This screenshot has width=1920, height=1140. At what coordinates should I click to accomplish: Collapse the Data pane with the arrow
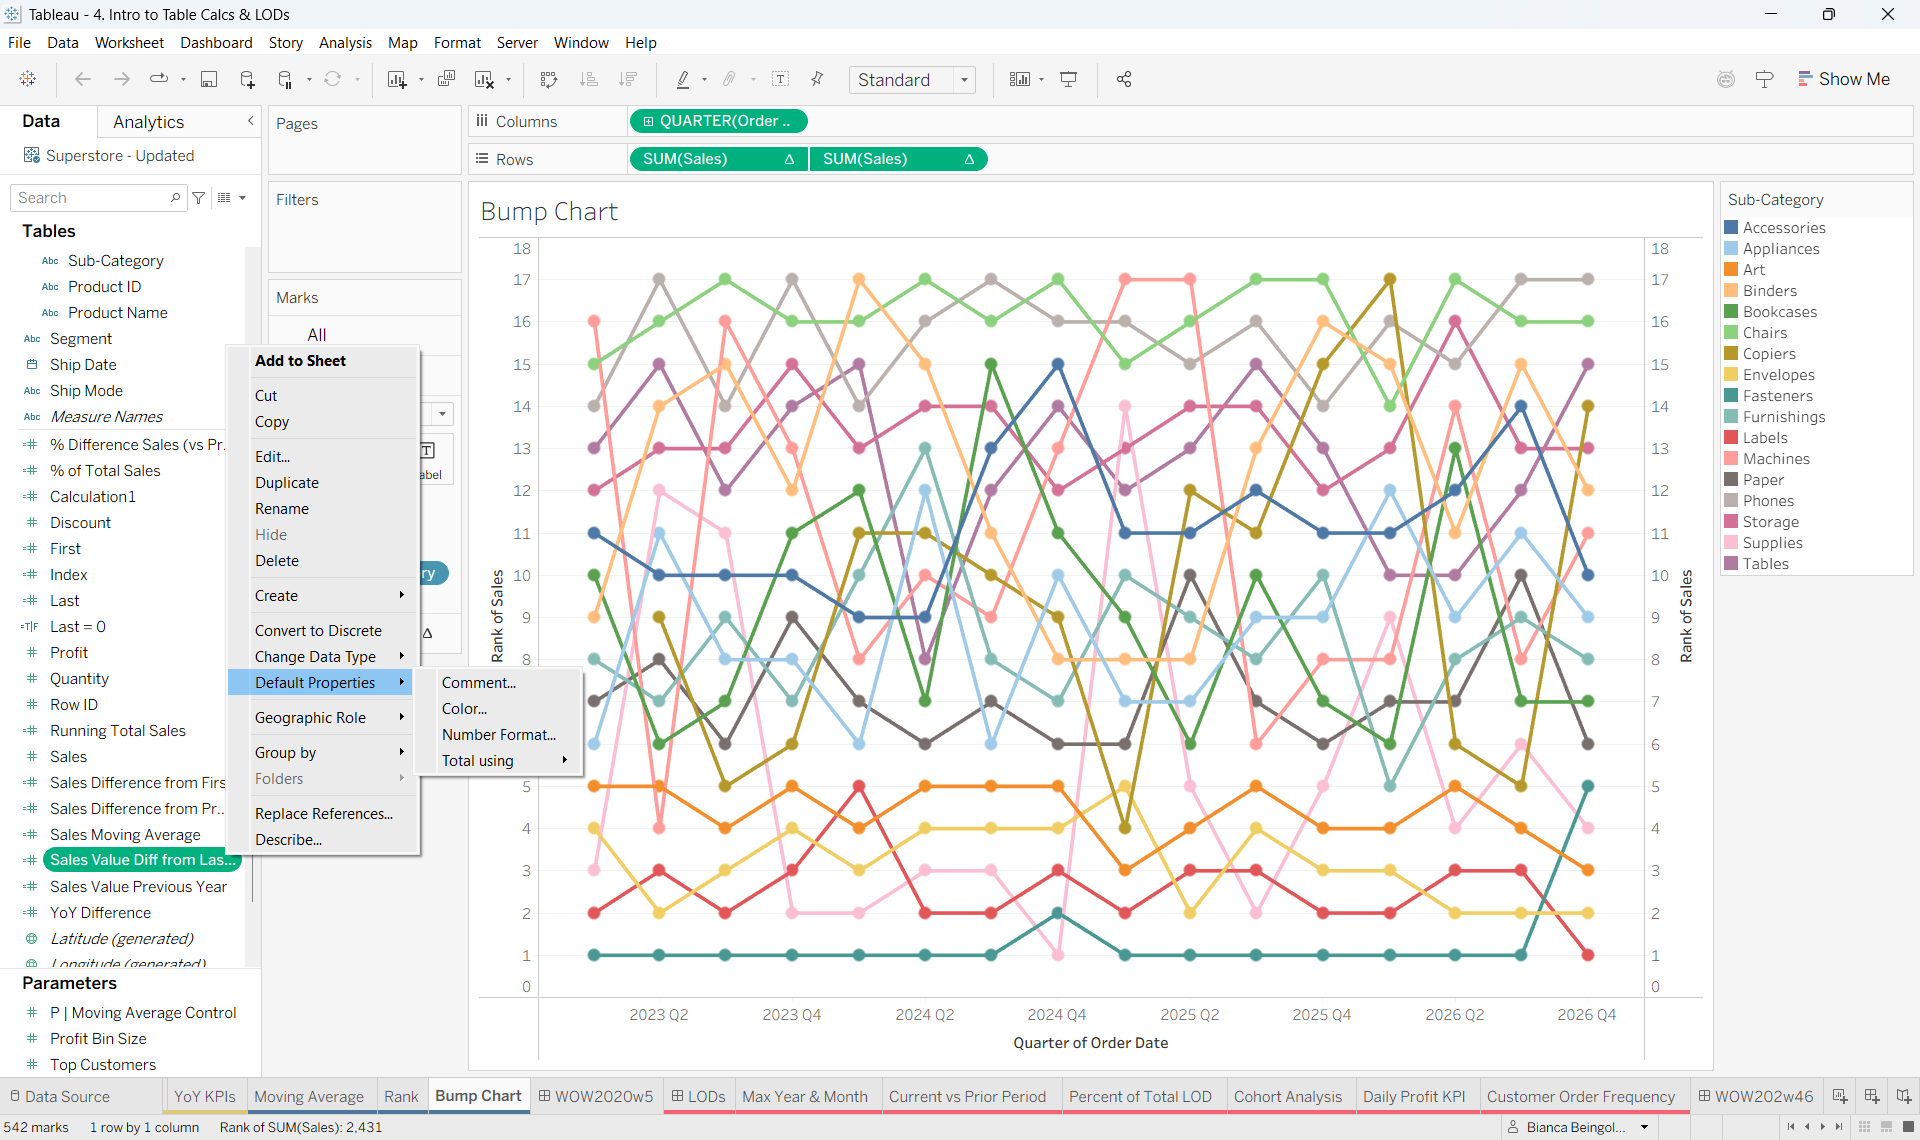point(251,121)
